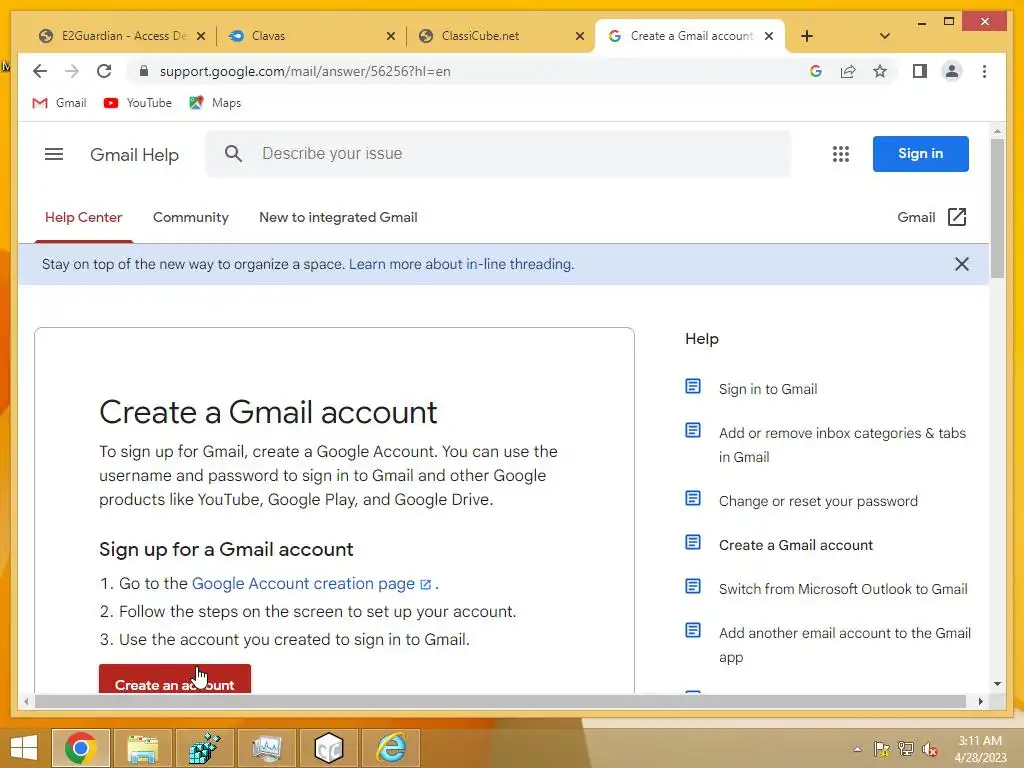
Task: Click the browser forward arrow
Action: click(72, 71)
